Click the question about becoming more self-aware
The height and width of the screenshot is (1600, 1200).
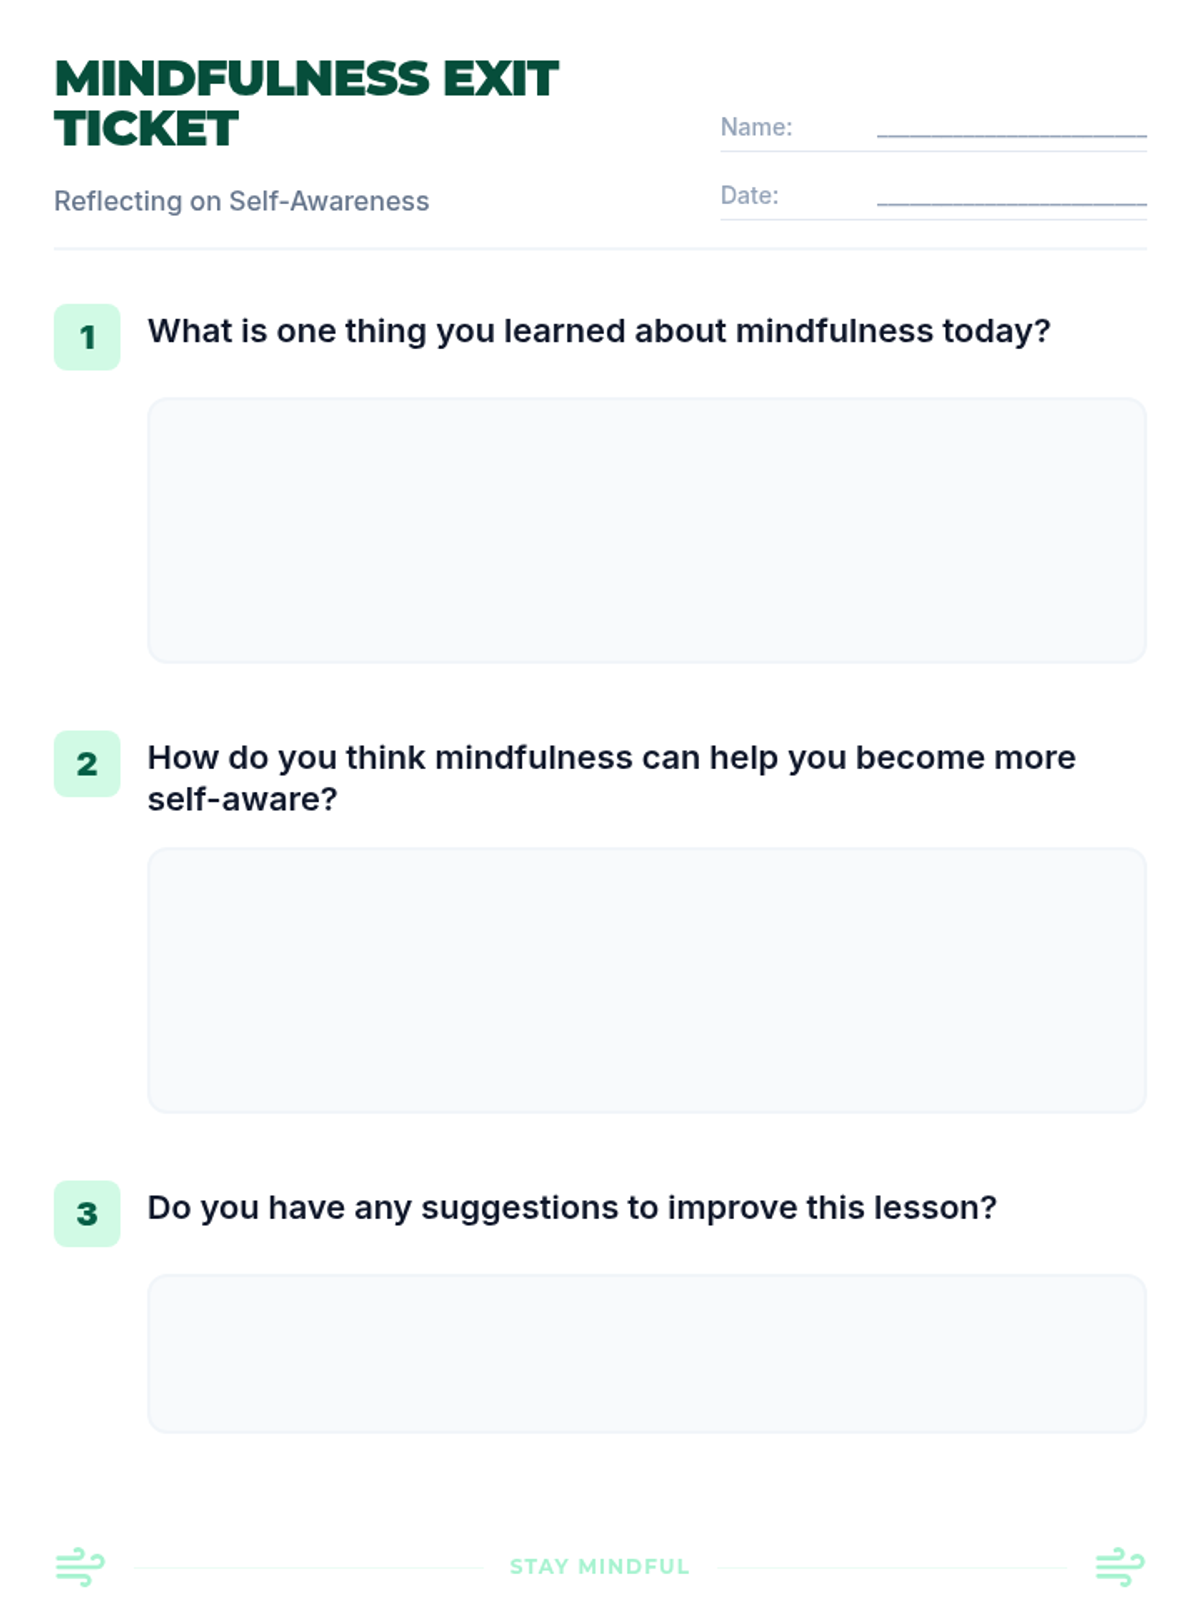click(x=611, y=778)
